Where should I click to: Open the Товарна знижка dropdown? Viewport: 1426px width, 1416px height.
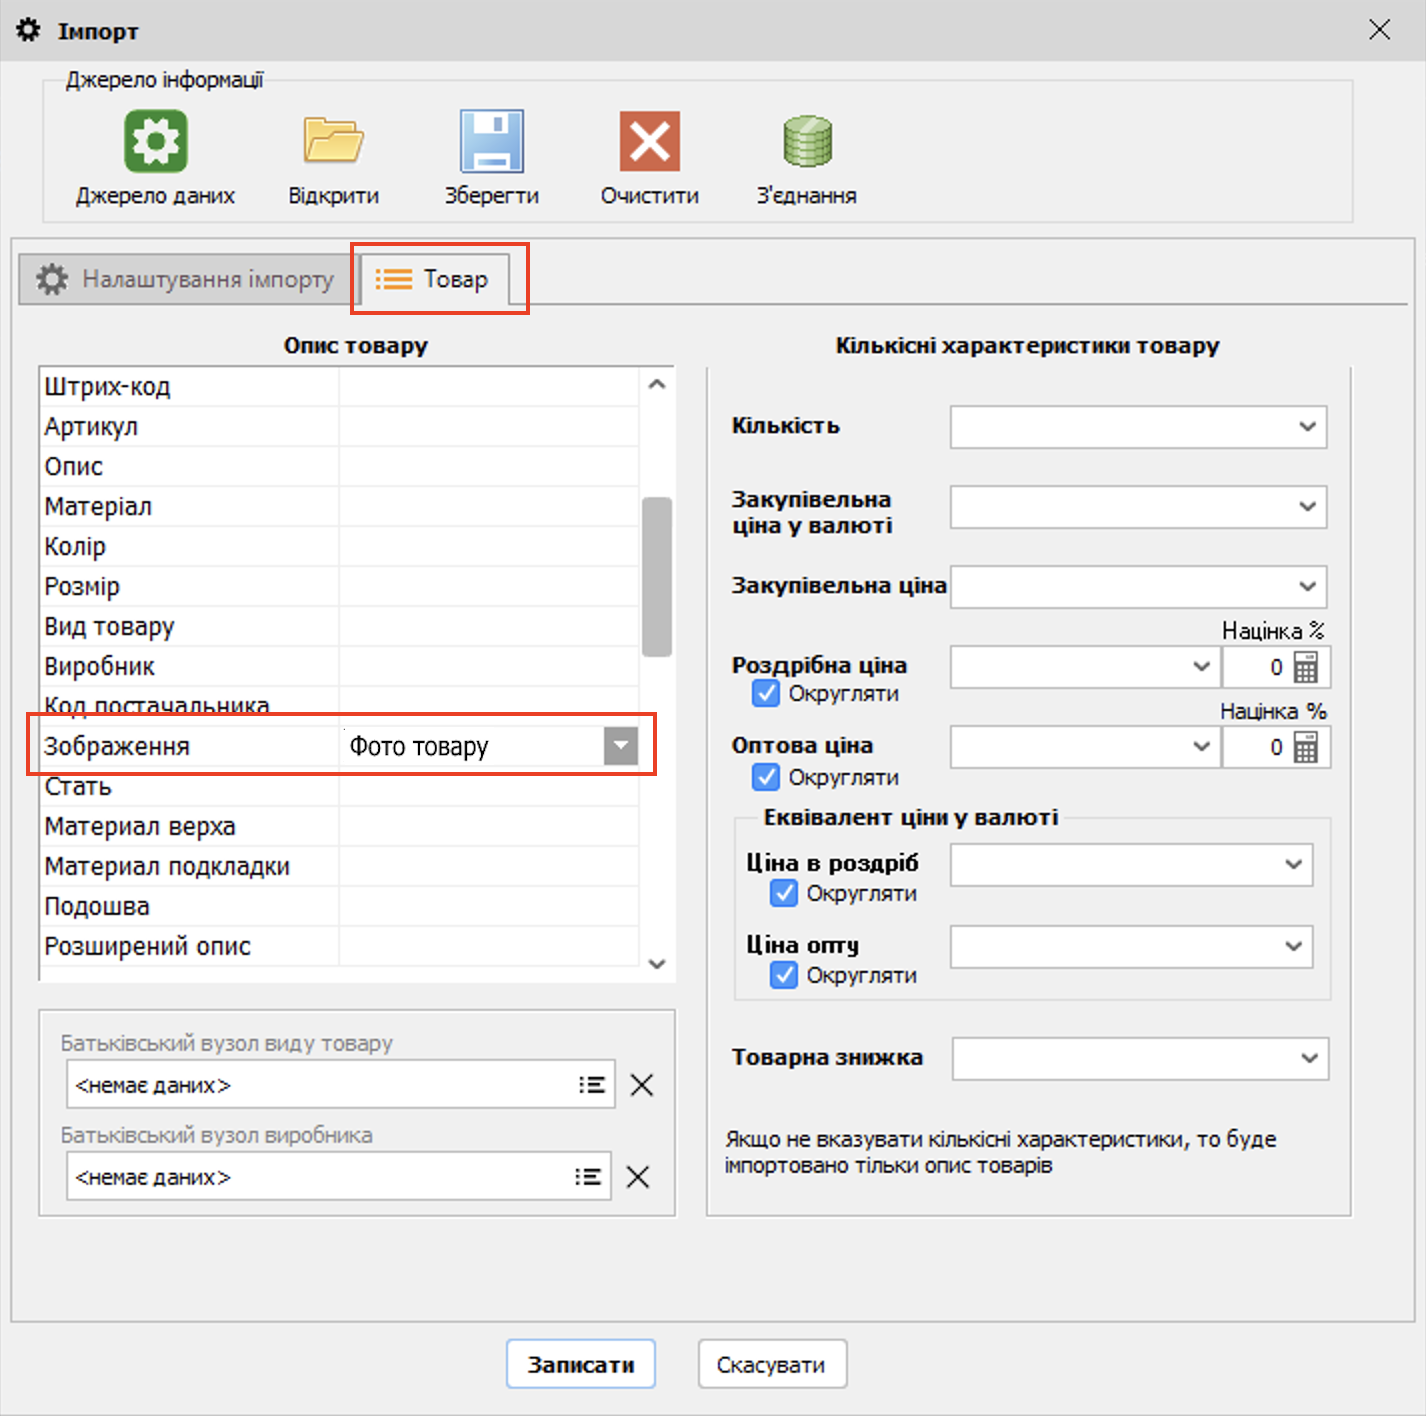pos(1309,1058)
